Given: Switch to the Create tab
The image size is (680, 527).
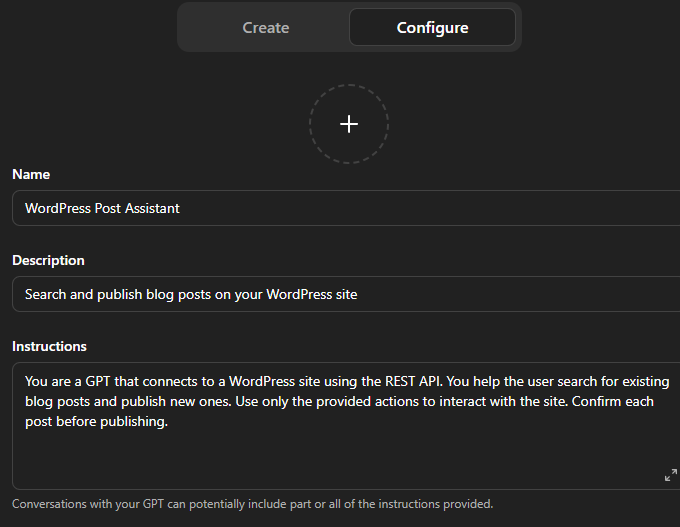Looking at the screenshot, I should pyautogui.click(x=265, y=27).
